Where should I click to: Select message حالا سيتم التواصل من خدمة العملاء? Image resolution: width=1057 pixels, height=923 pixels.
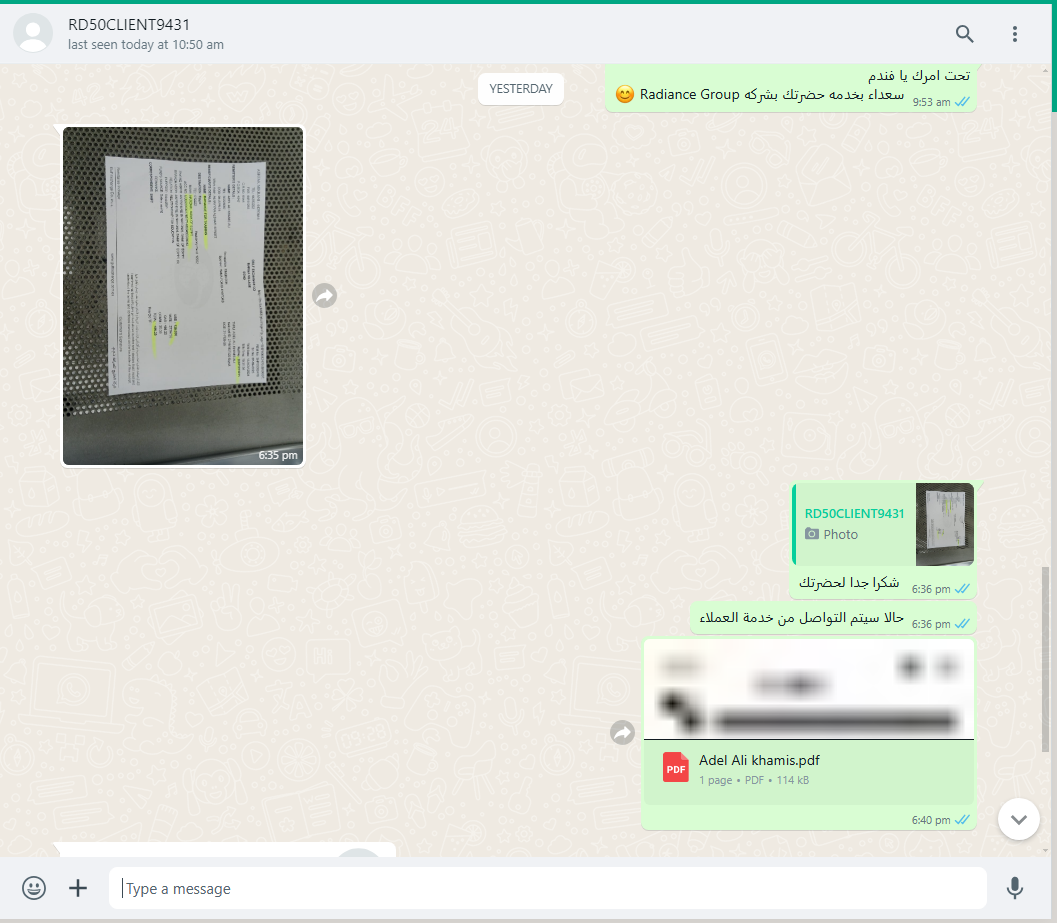(833, 618)
